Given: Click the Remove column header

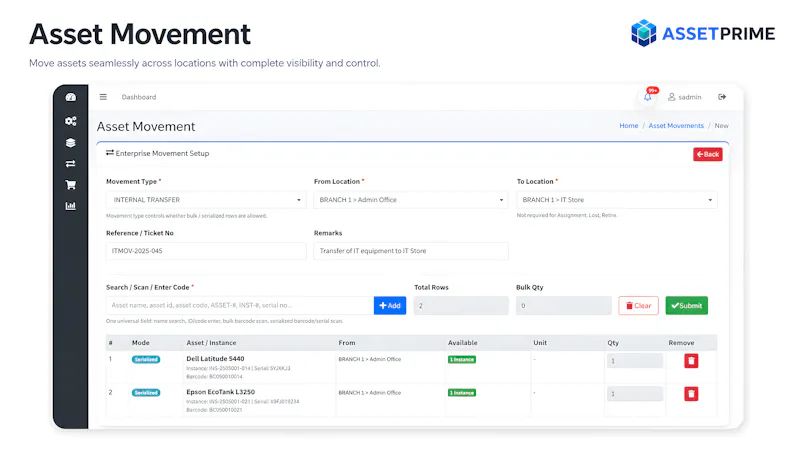Looking at the screenshot, I should click(x=681, y=343).
